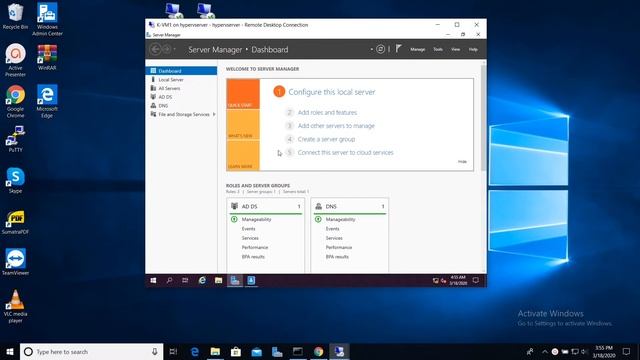Click Server Manager vertical scrollbar

click(x=484, y=117)
